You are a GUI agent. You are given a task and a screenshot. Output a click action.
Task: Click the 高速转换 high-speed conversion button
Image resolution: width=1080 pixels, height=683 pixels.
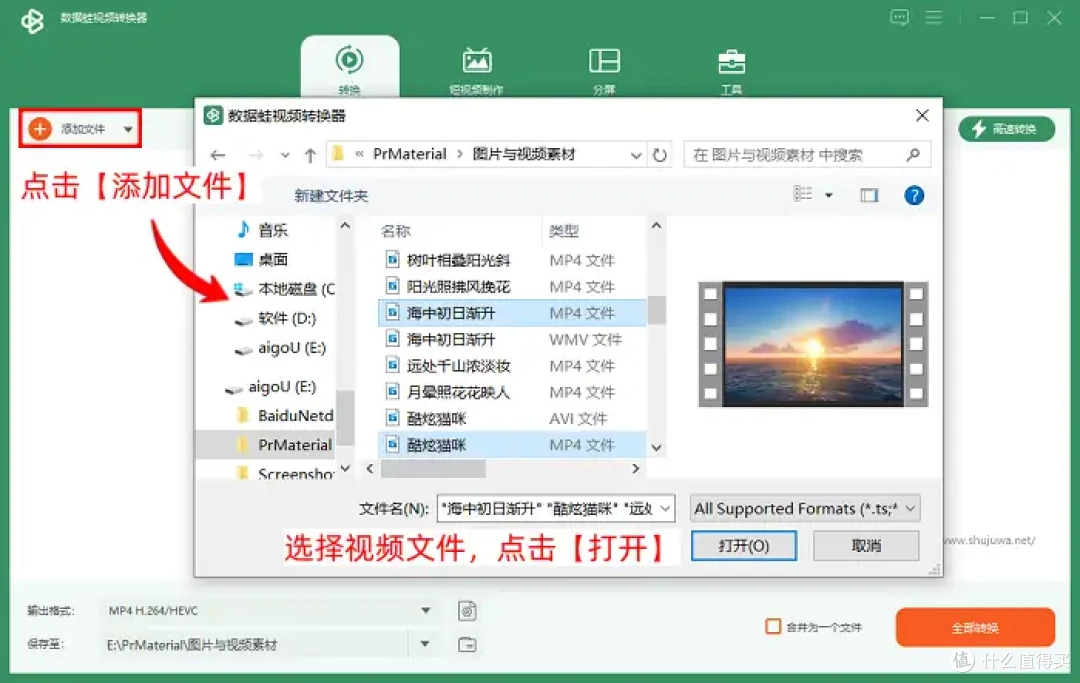coord(1006,129)
